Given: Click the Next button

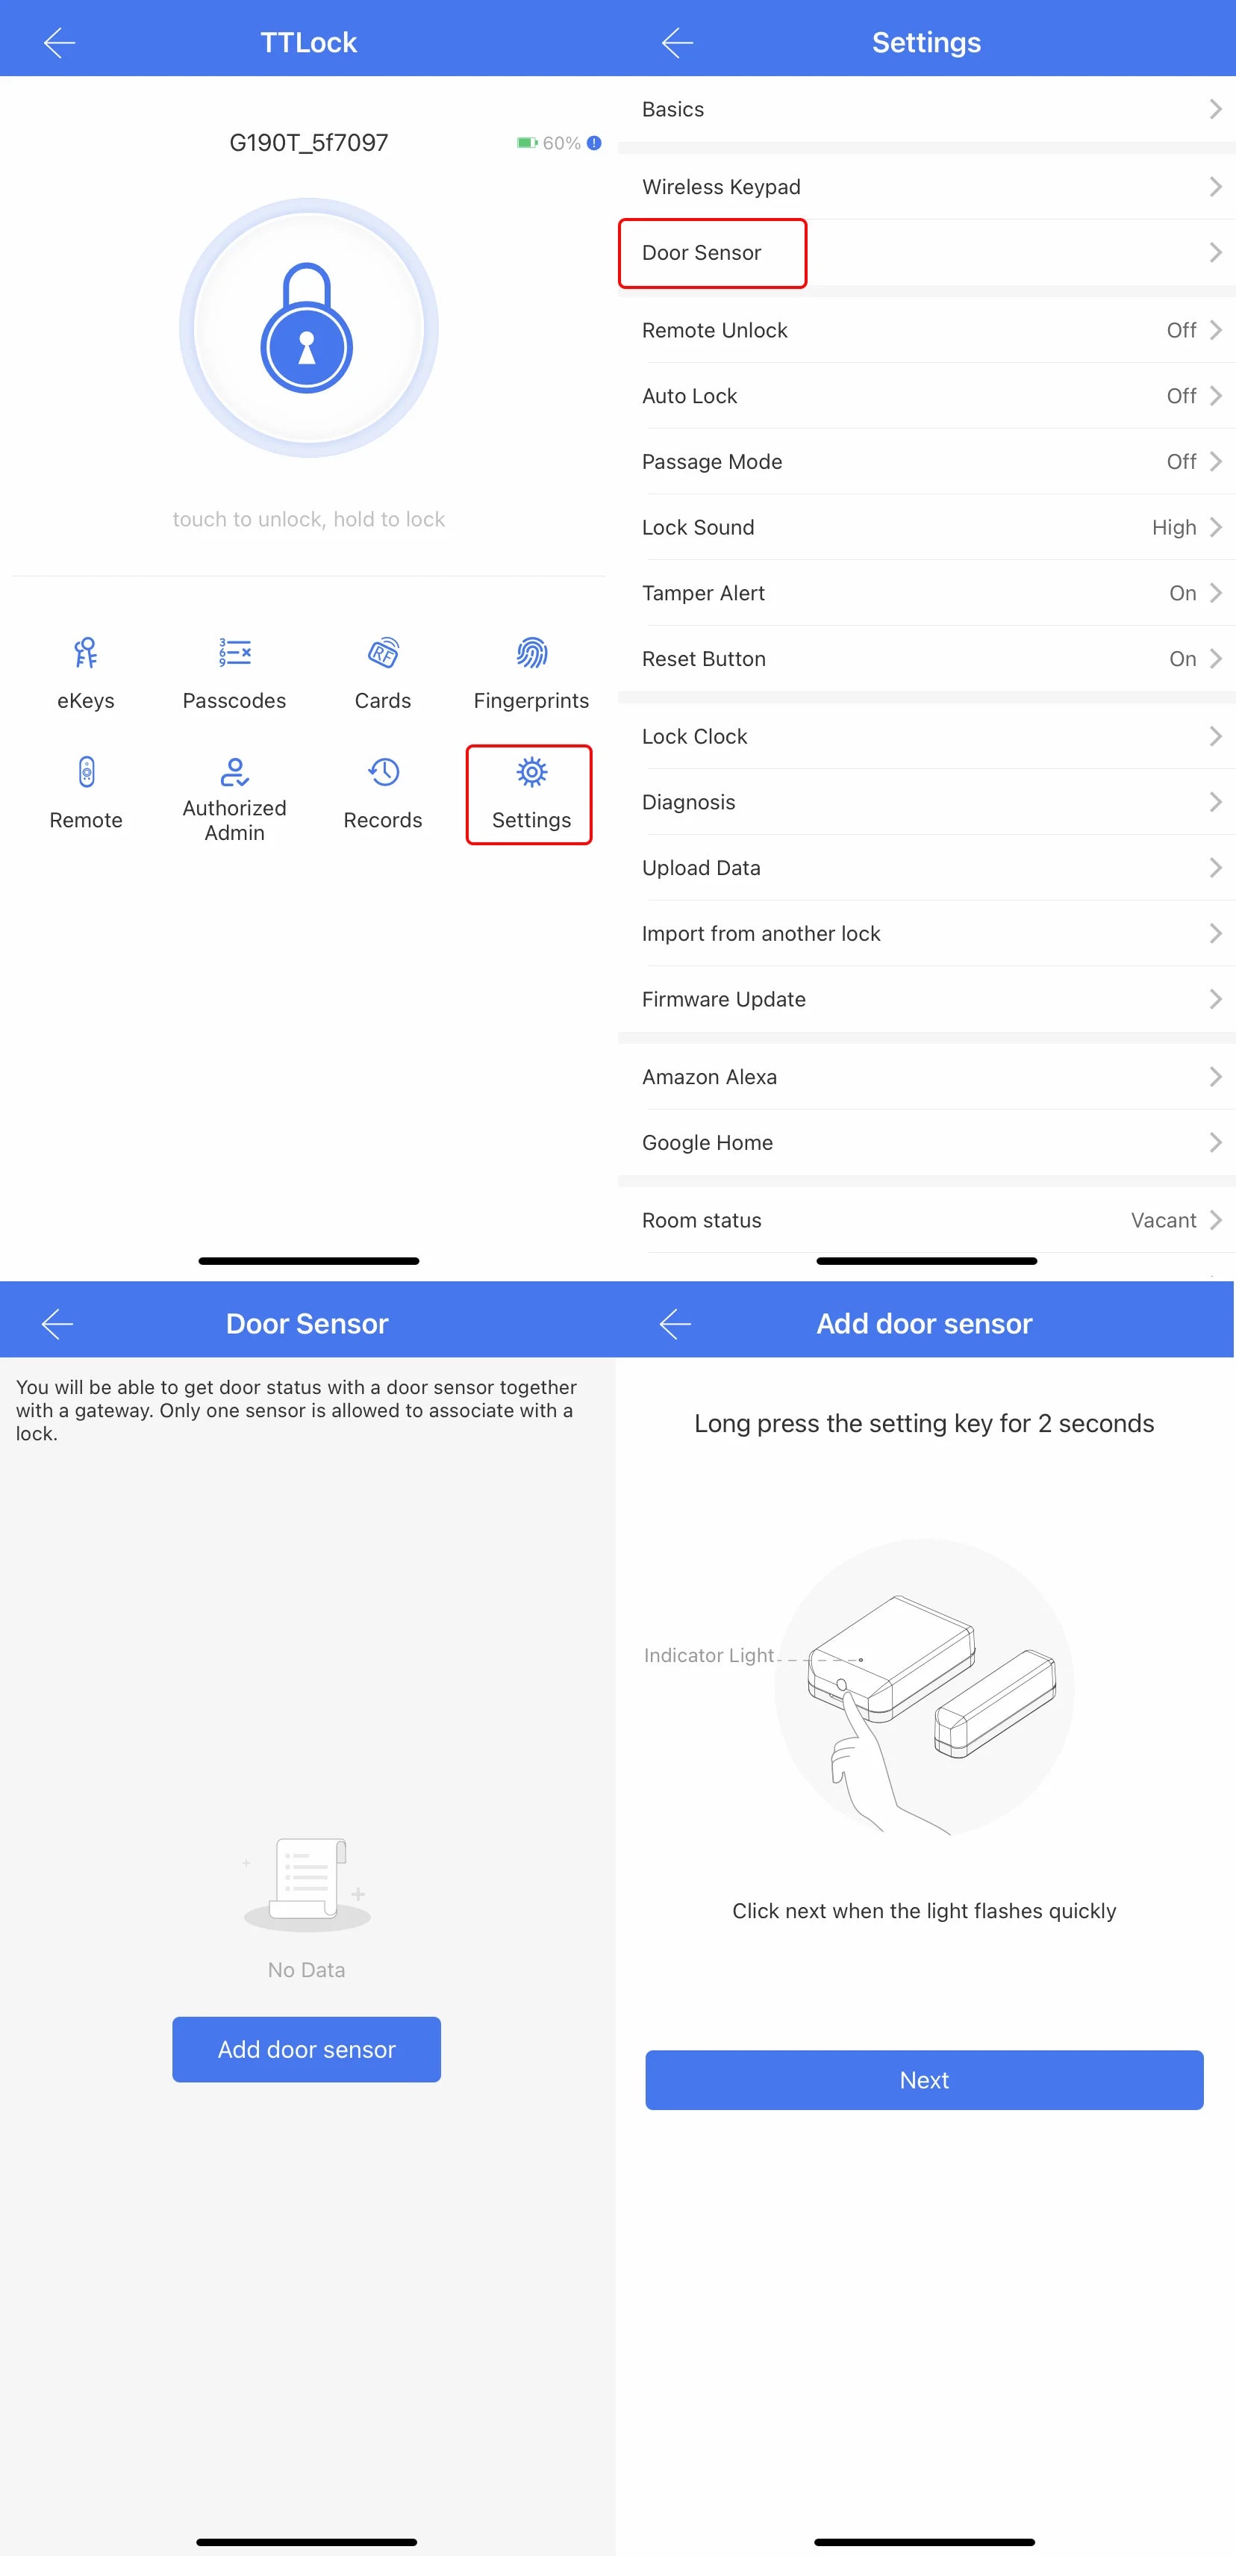Looking at the screenshot, I should (x=924, y=2080).
